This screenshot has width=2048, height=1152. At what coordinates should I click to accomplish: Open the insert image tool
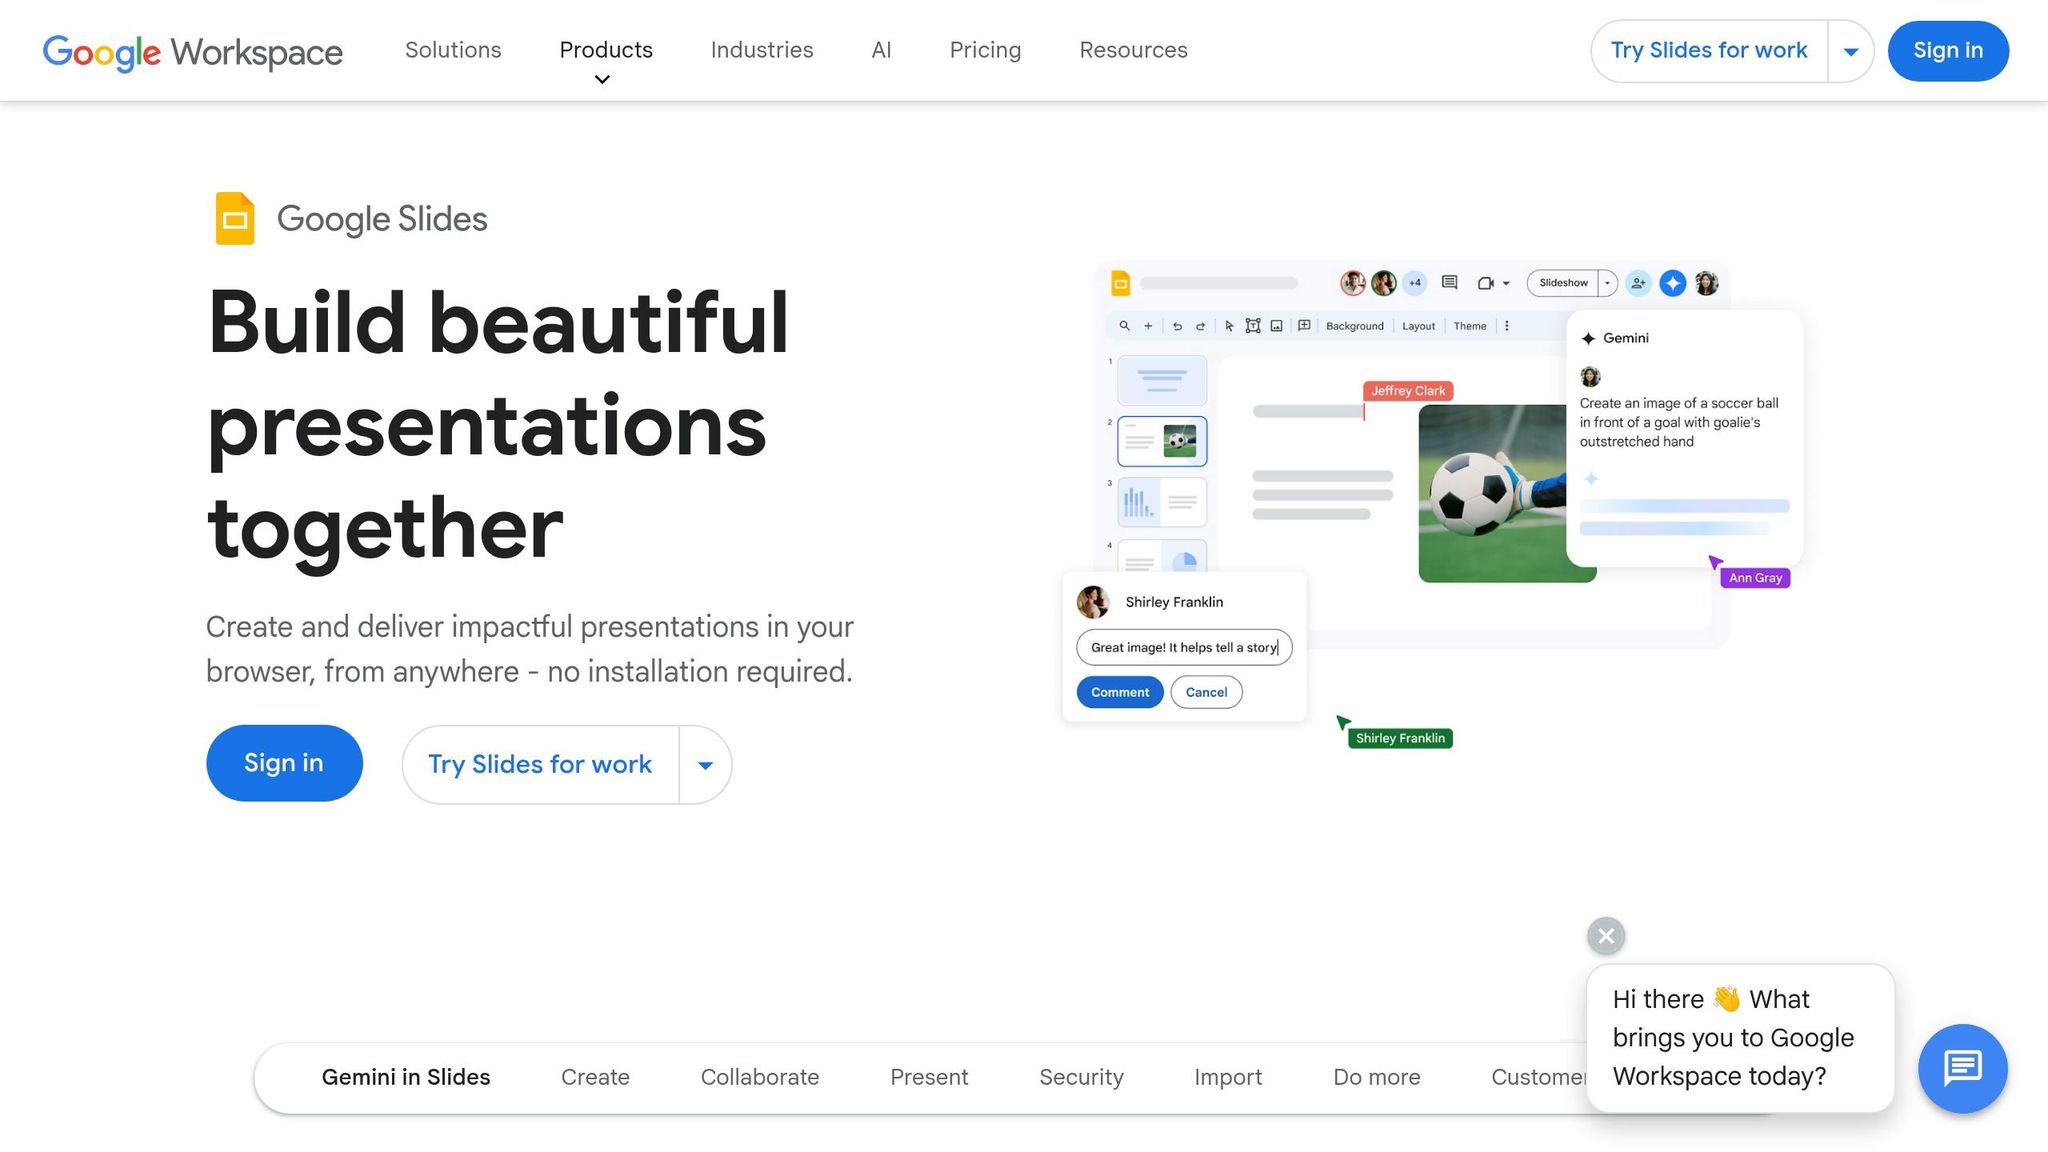click(1277, 326)
